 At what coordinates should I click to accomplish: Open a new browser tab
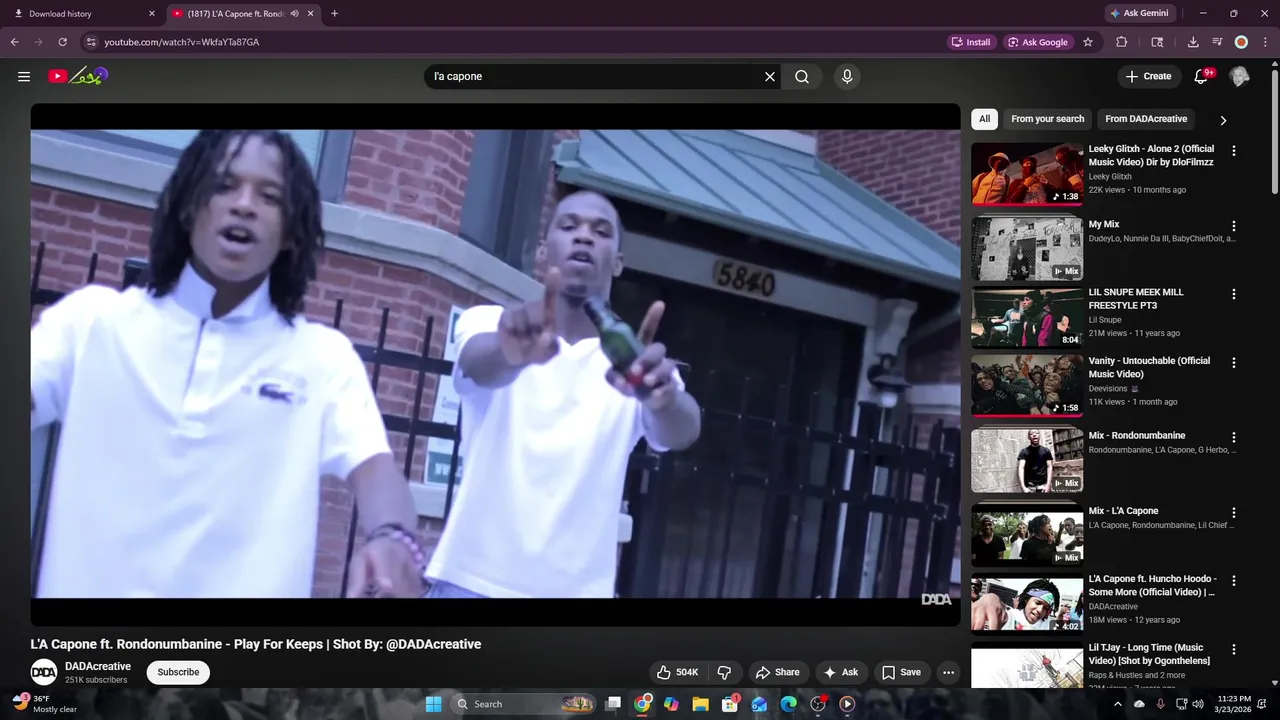pos(334,13)
